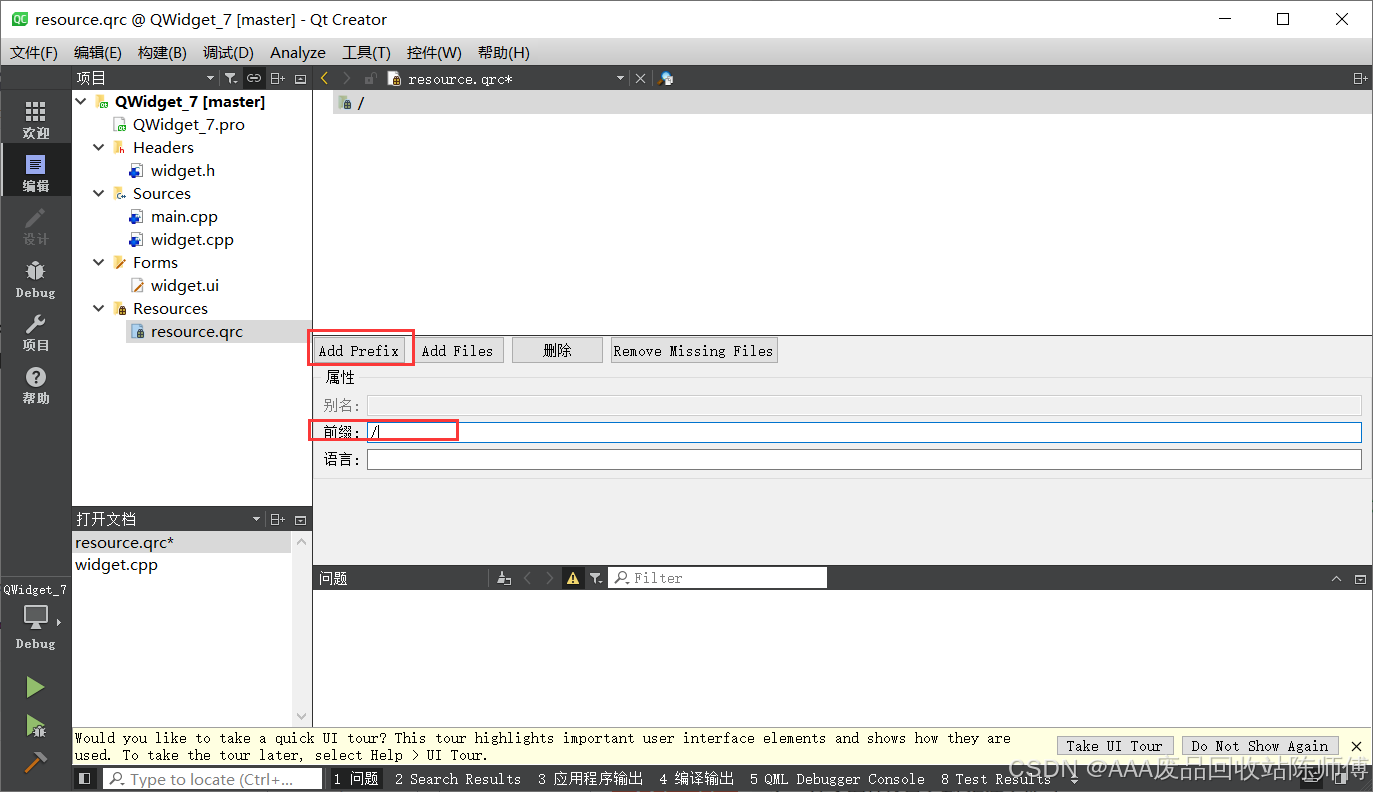This screenshot has height=792, width=1373.
Task: Open the 3 应用程序输出 pane
Action: point(590,779)
